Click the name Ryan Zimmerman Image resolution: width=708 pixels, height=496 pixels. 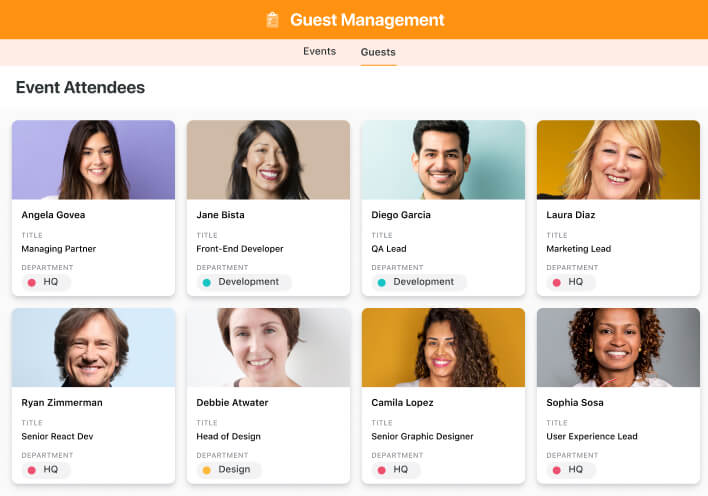point(62,402)
